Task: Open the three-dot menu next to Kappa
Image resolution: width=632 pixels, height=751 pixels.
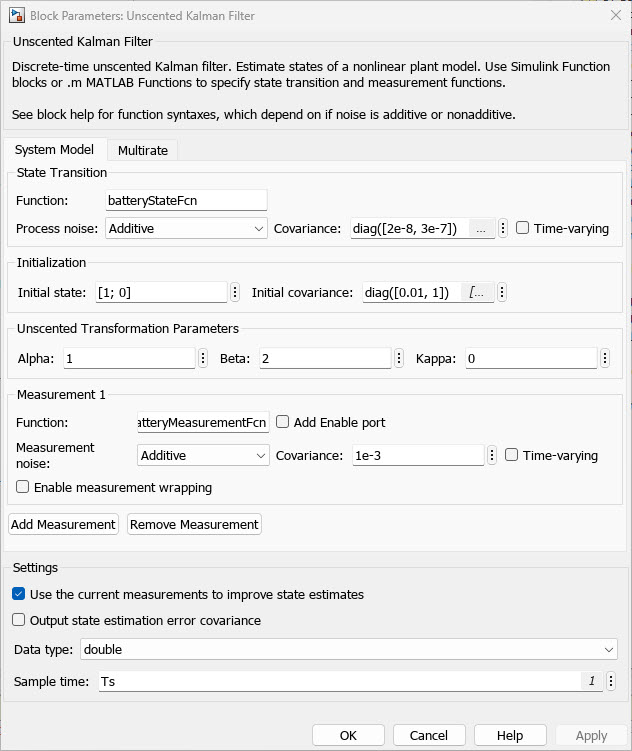Action: pyautogui.click(x=605, y=358)
